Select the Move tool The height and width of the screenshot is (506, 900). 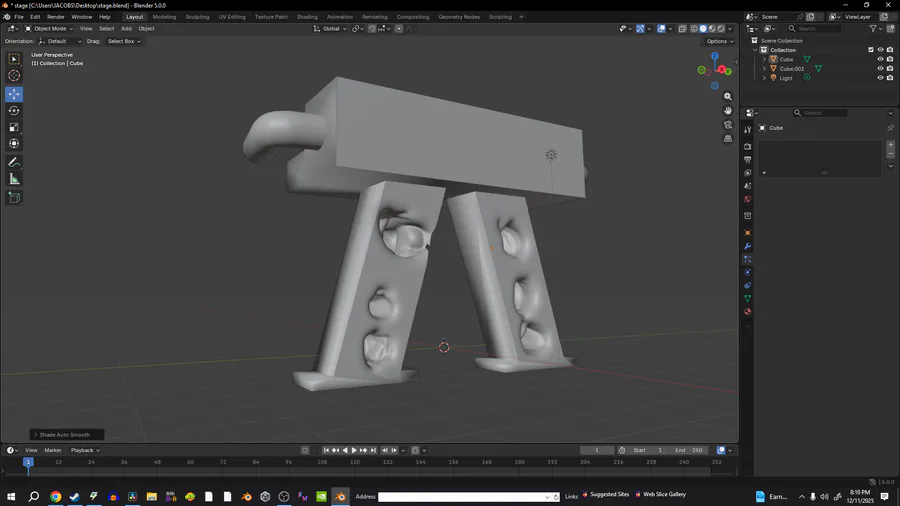[x=14, y=94]
